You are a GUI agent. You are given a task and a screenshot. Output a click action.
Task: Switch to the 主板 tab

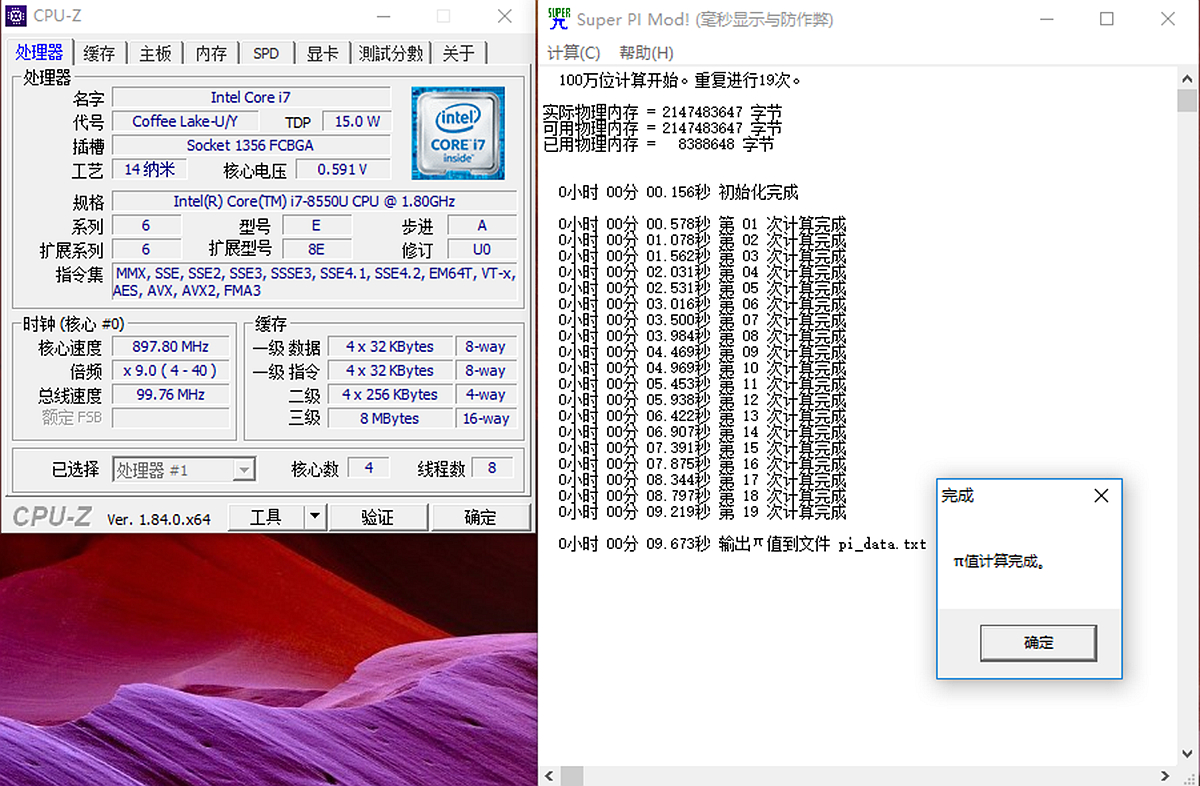(x=155, y=52)
